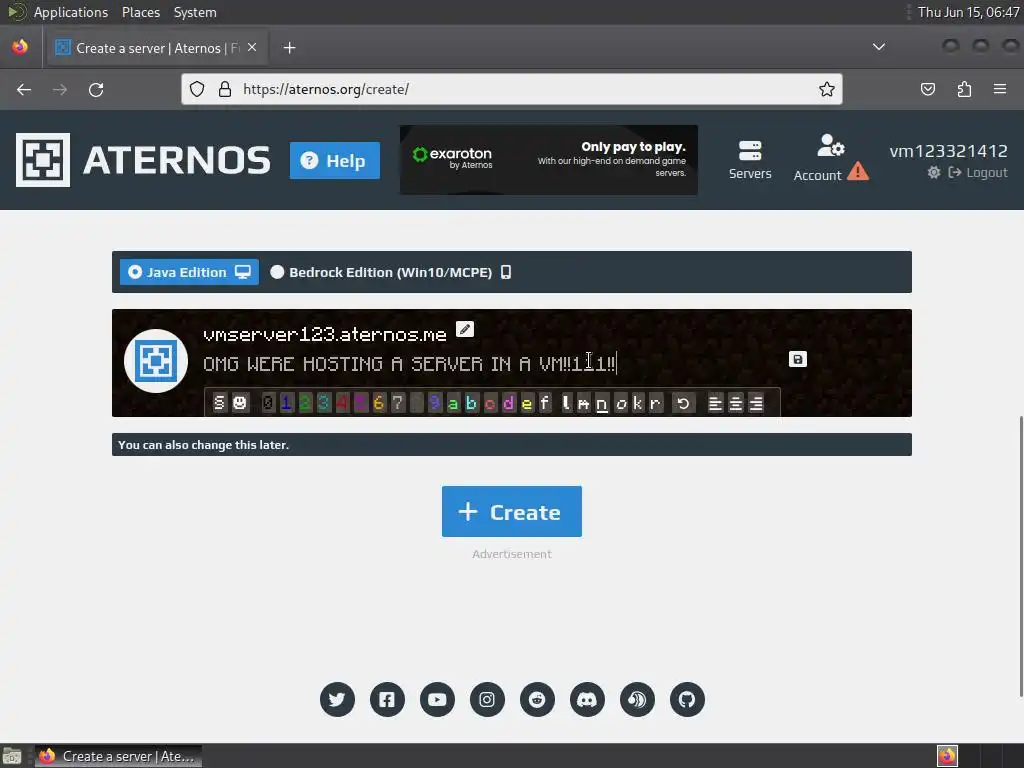Apply italic formatting with the 'o' button
Viewport: 1024px width, 768px height.
click(620, 403)
